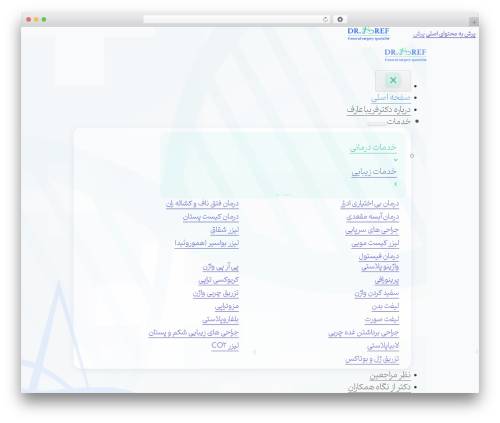Screen dimensions: 500x423
Task: Toggle the submenu button next to 'خدمات'
Action: (377, 124)
